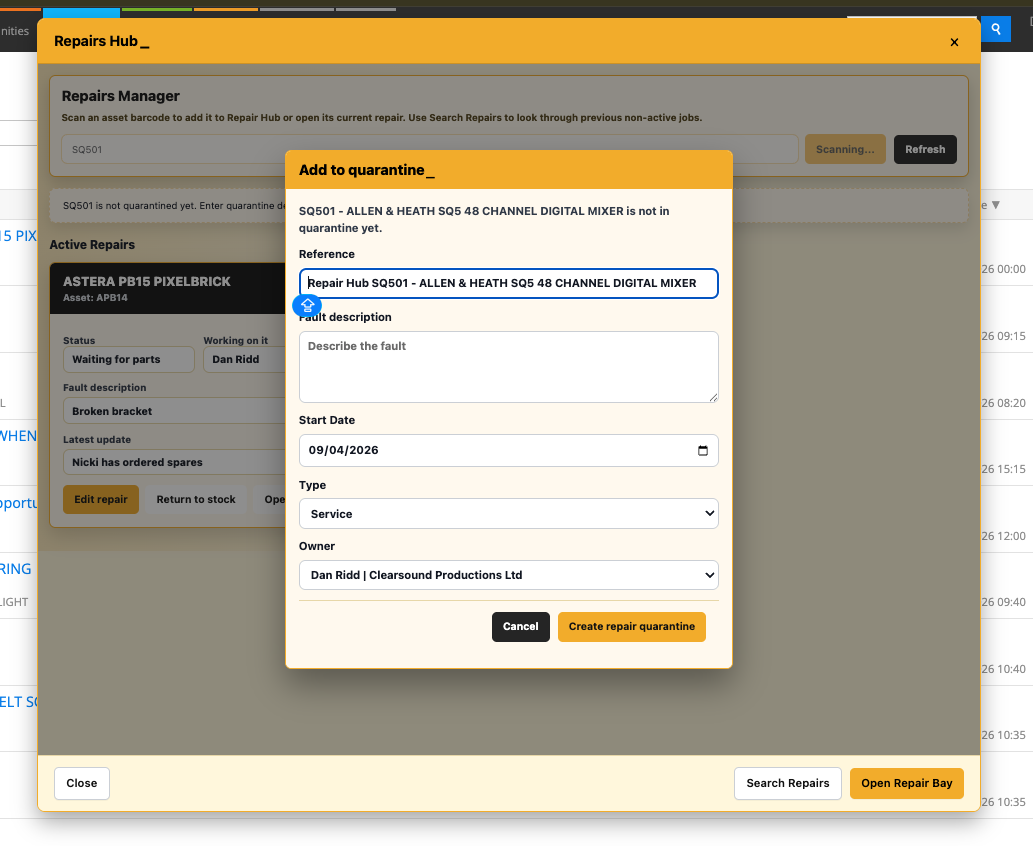Focus the Reference input field
Image resolution: width=1033 pixels, height=846 pixels.
coord(509,283)
